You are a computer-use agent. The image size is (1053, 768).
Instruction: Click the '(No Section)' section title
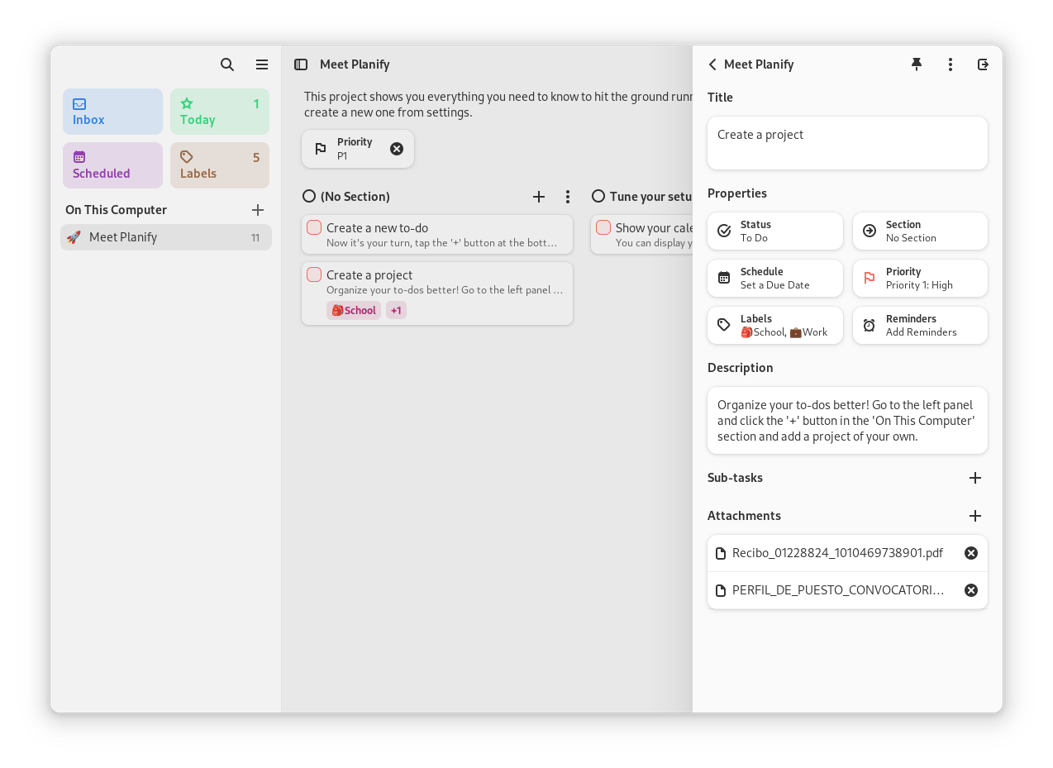click(355, 197)
